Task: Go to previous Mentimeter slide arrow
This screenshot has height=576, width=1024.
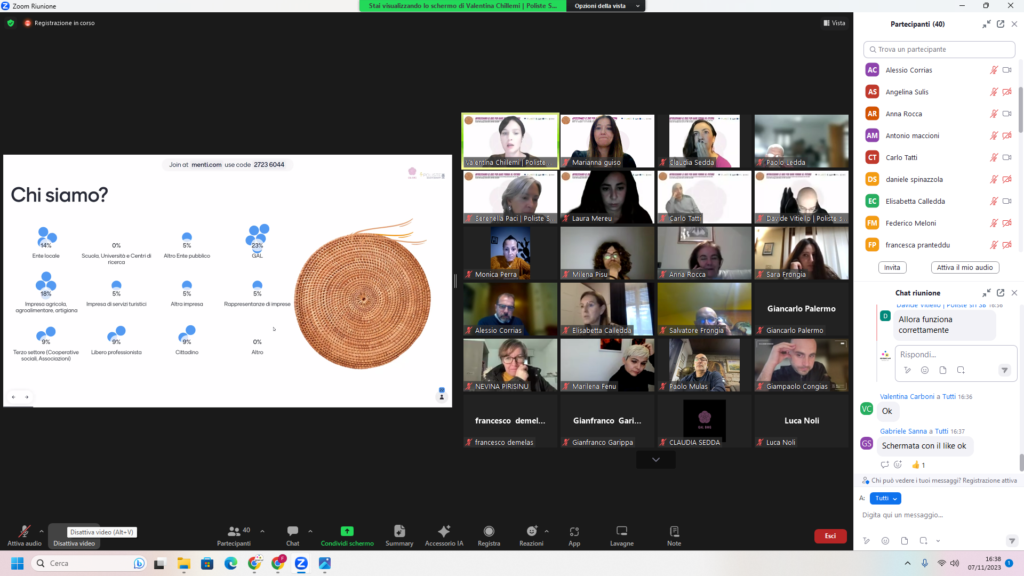Action: pyautogui.click(x=14, y=397)
